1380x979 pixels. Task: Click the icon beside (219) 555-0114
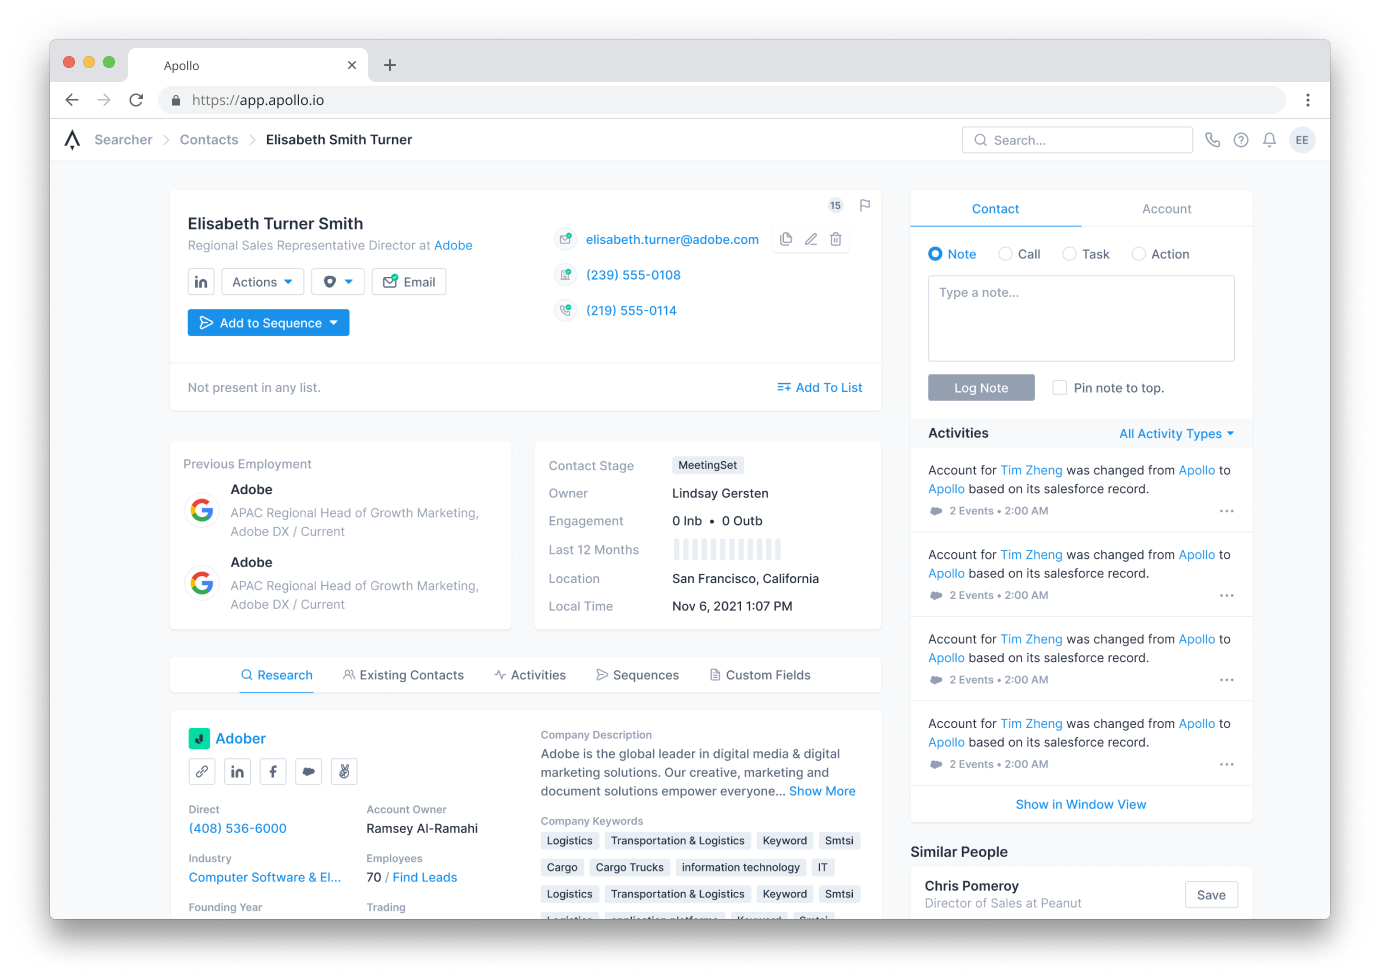[x=566, y=311]
